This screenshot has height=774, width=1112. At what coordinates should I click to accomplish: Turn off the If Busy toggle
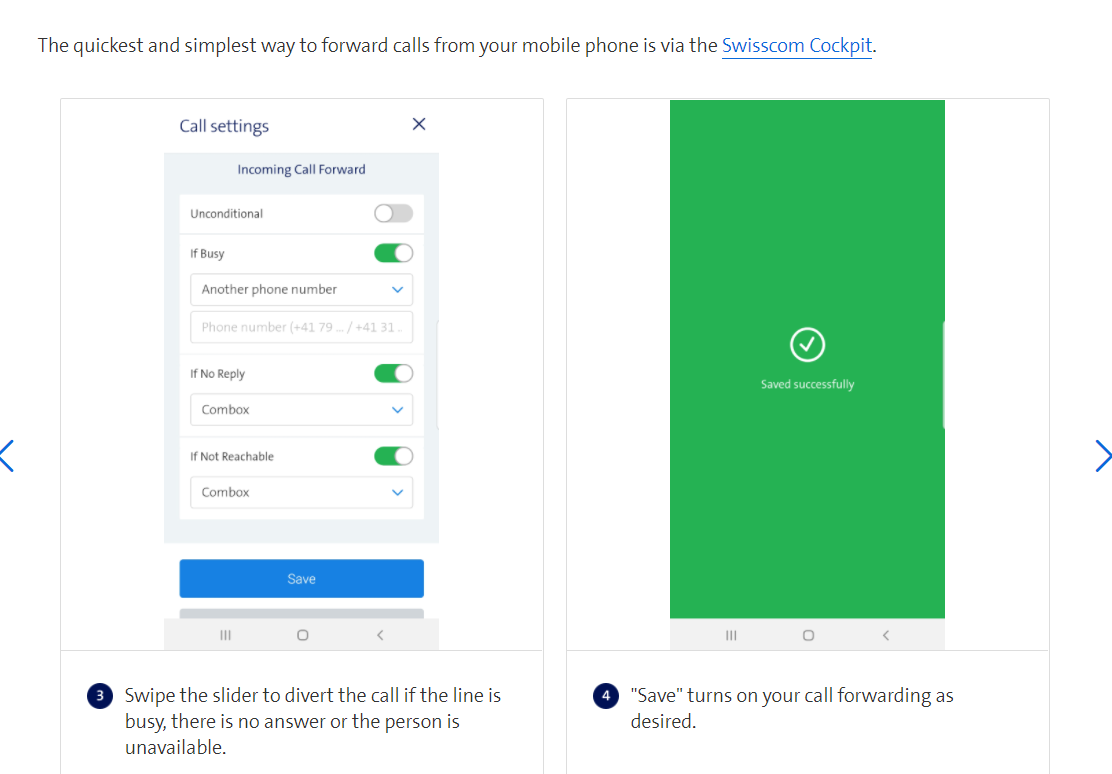click(x=394, y=253)
